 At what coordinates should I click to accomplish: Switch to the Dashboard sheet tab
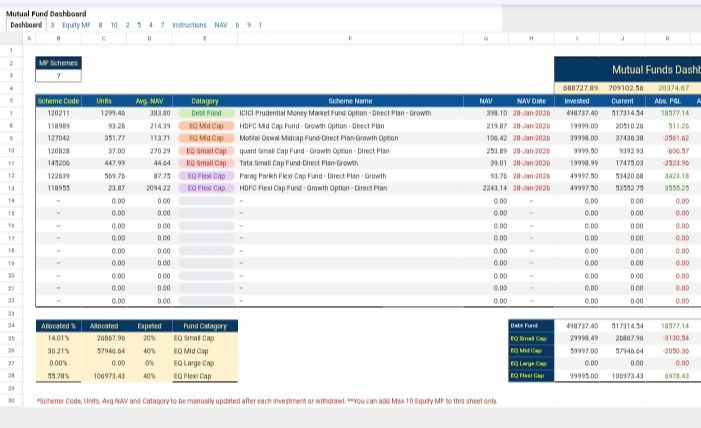[26, 25]
